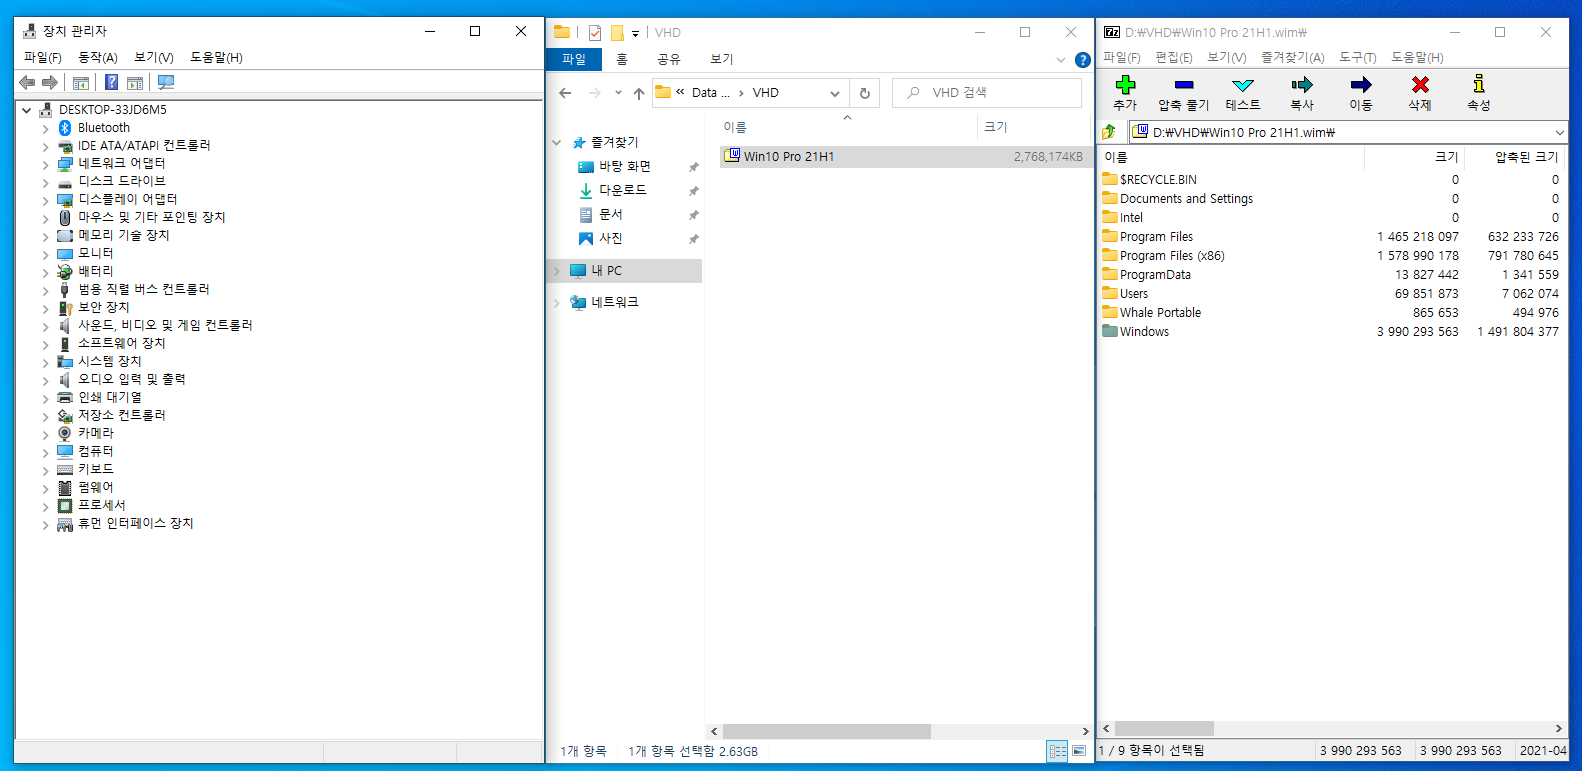Click Downloads (다운로드) quick access item
1582x771 pixels.
click(x=622, y=190)
